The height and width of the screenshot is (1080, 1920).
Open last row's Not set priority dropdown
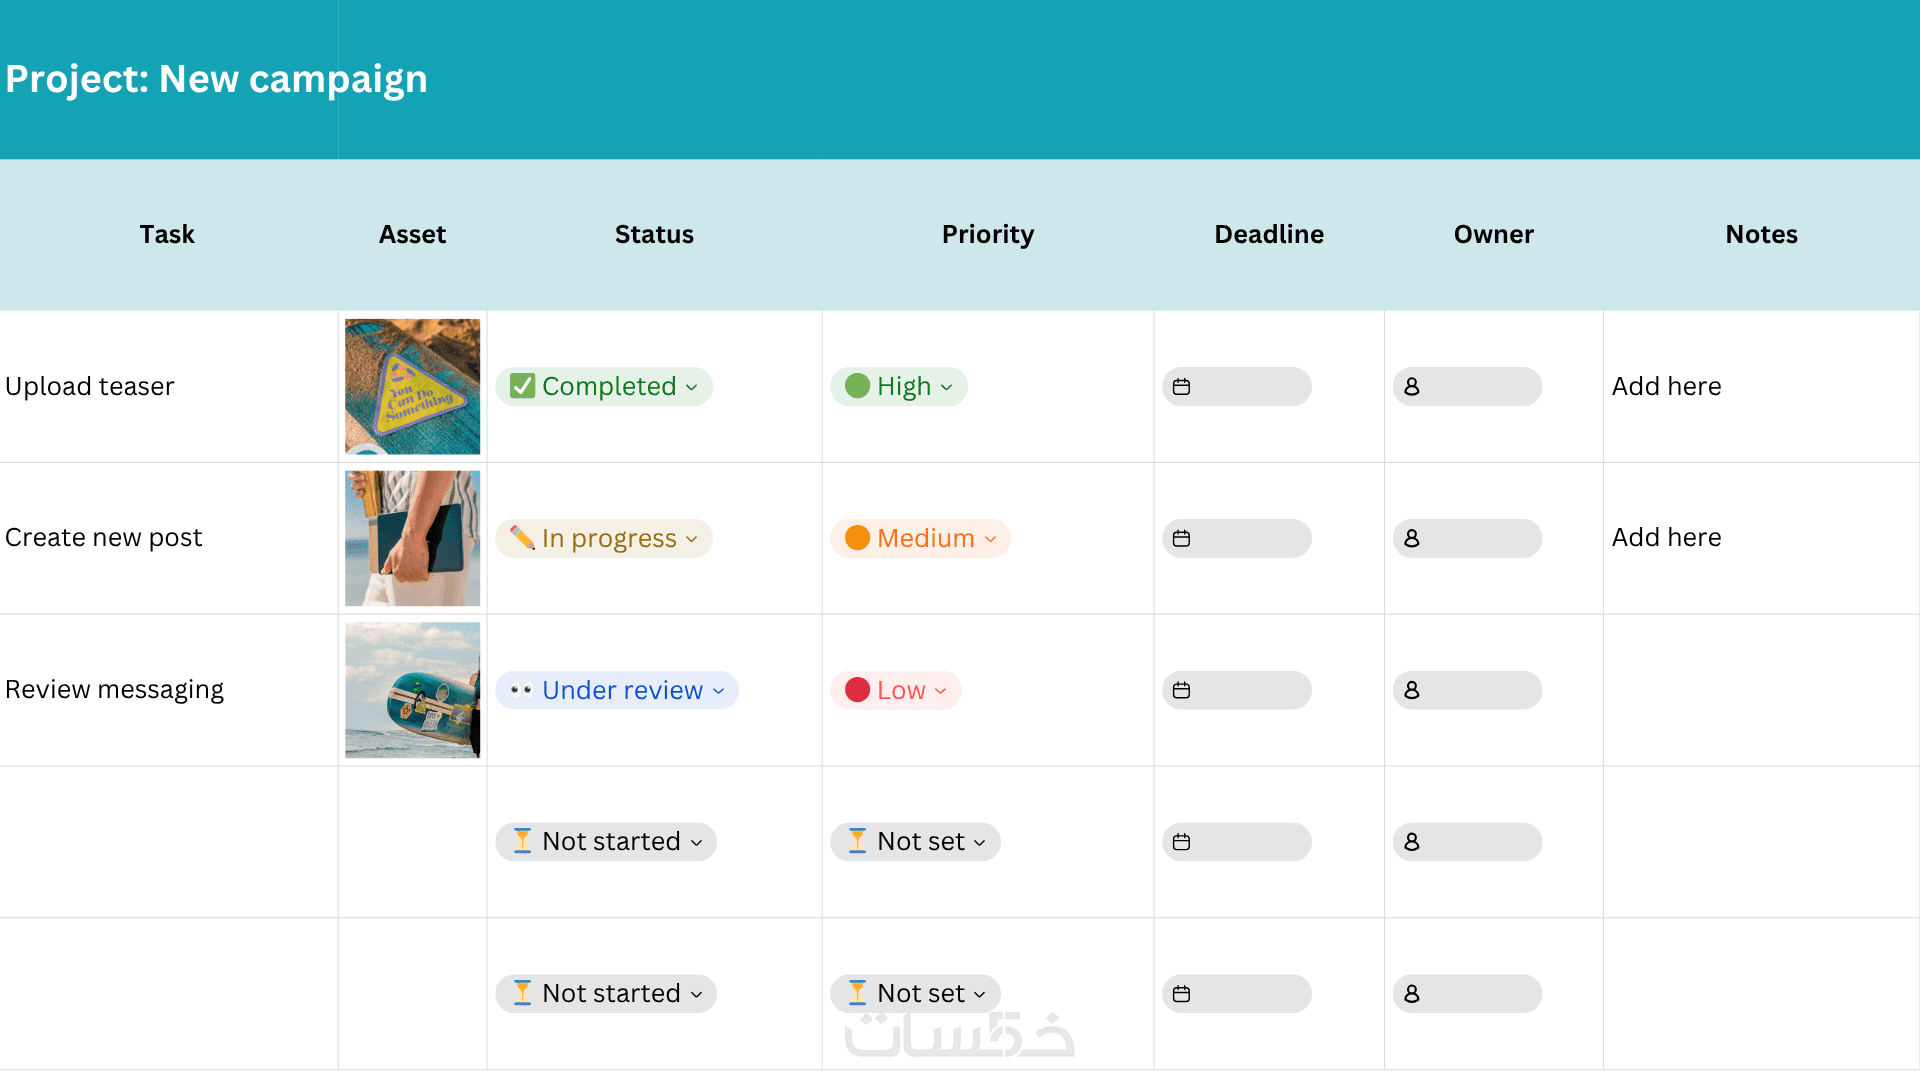click(x=980, y=994)
